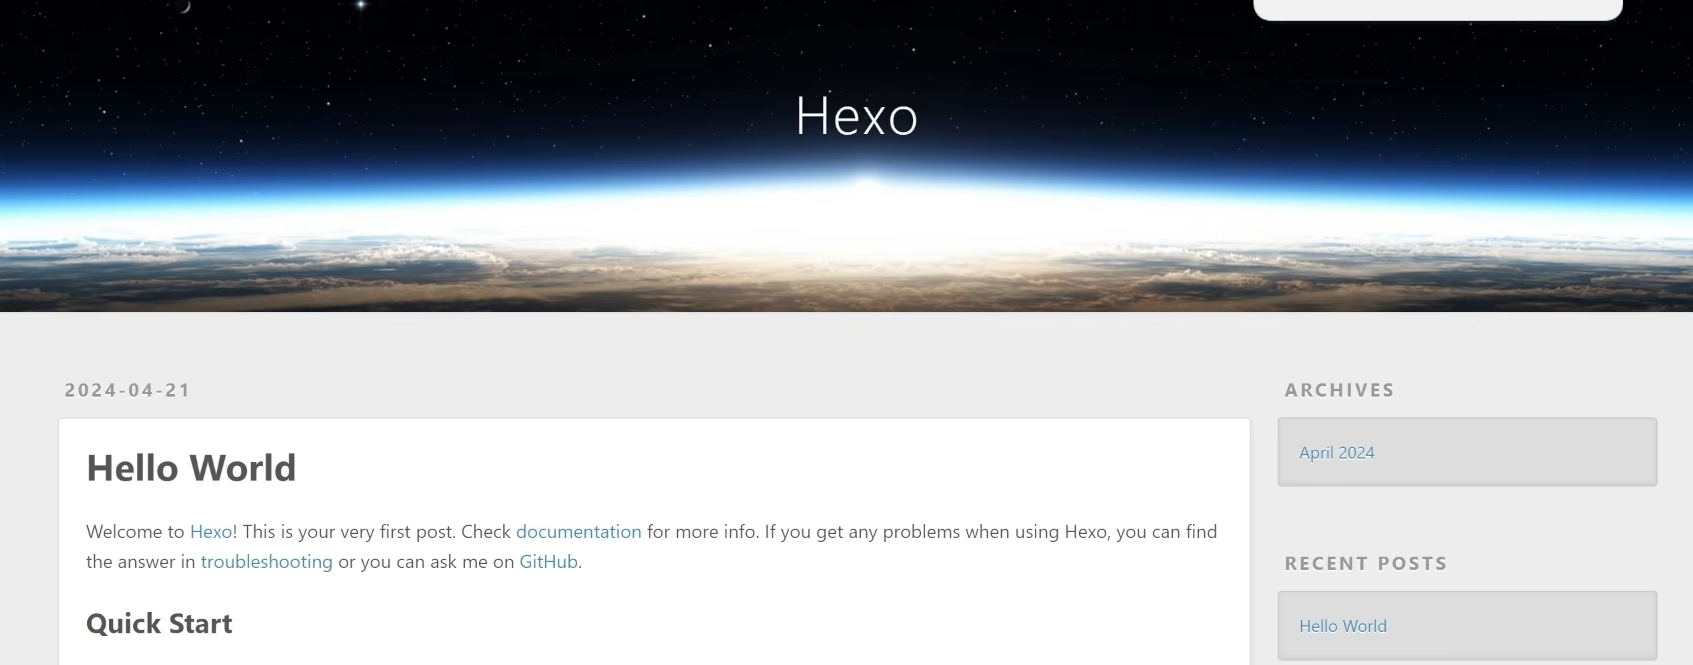Open the April 2024 archive
The width and height of the screenshot is (1693, 665).
(x=1336, y=453)
